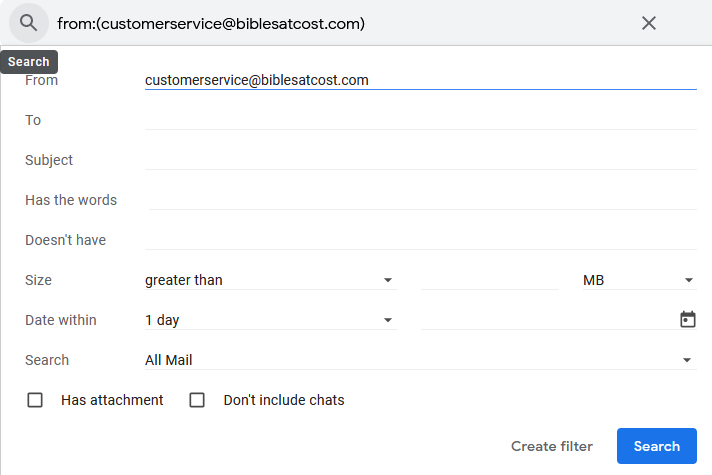Expand the MB size unit dropdown
The image size is (712, 475).
tap(639, 280)
